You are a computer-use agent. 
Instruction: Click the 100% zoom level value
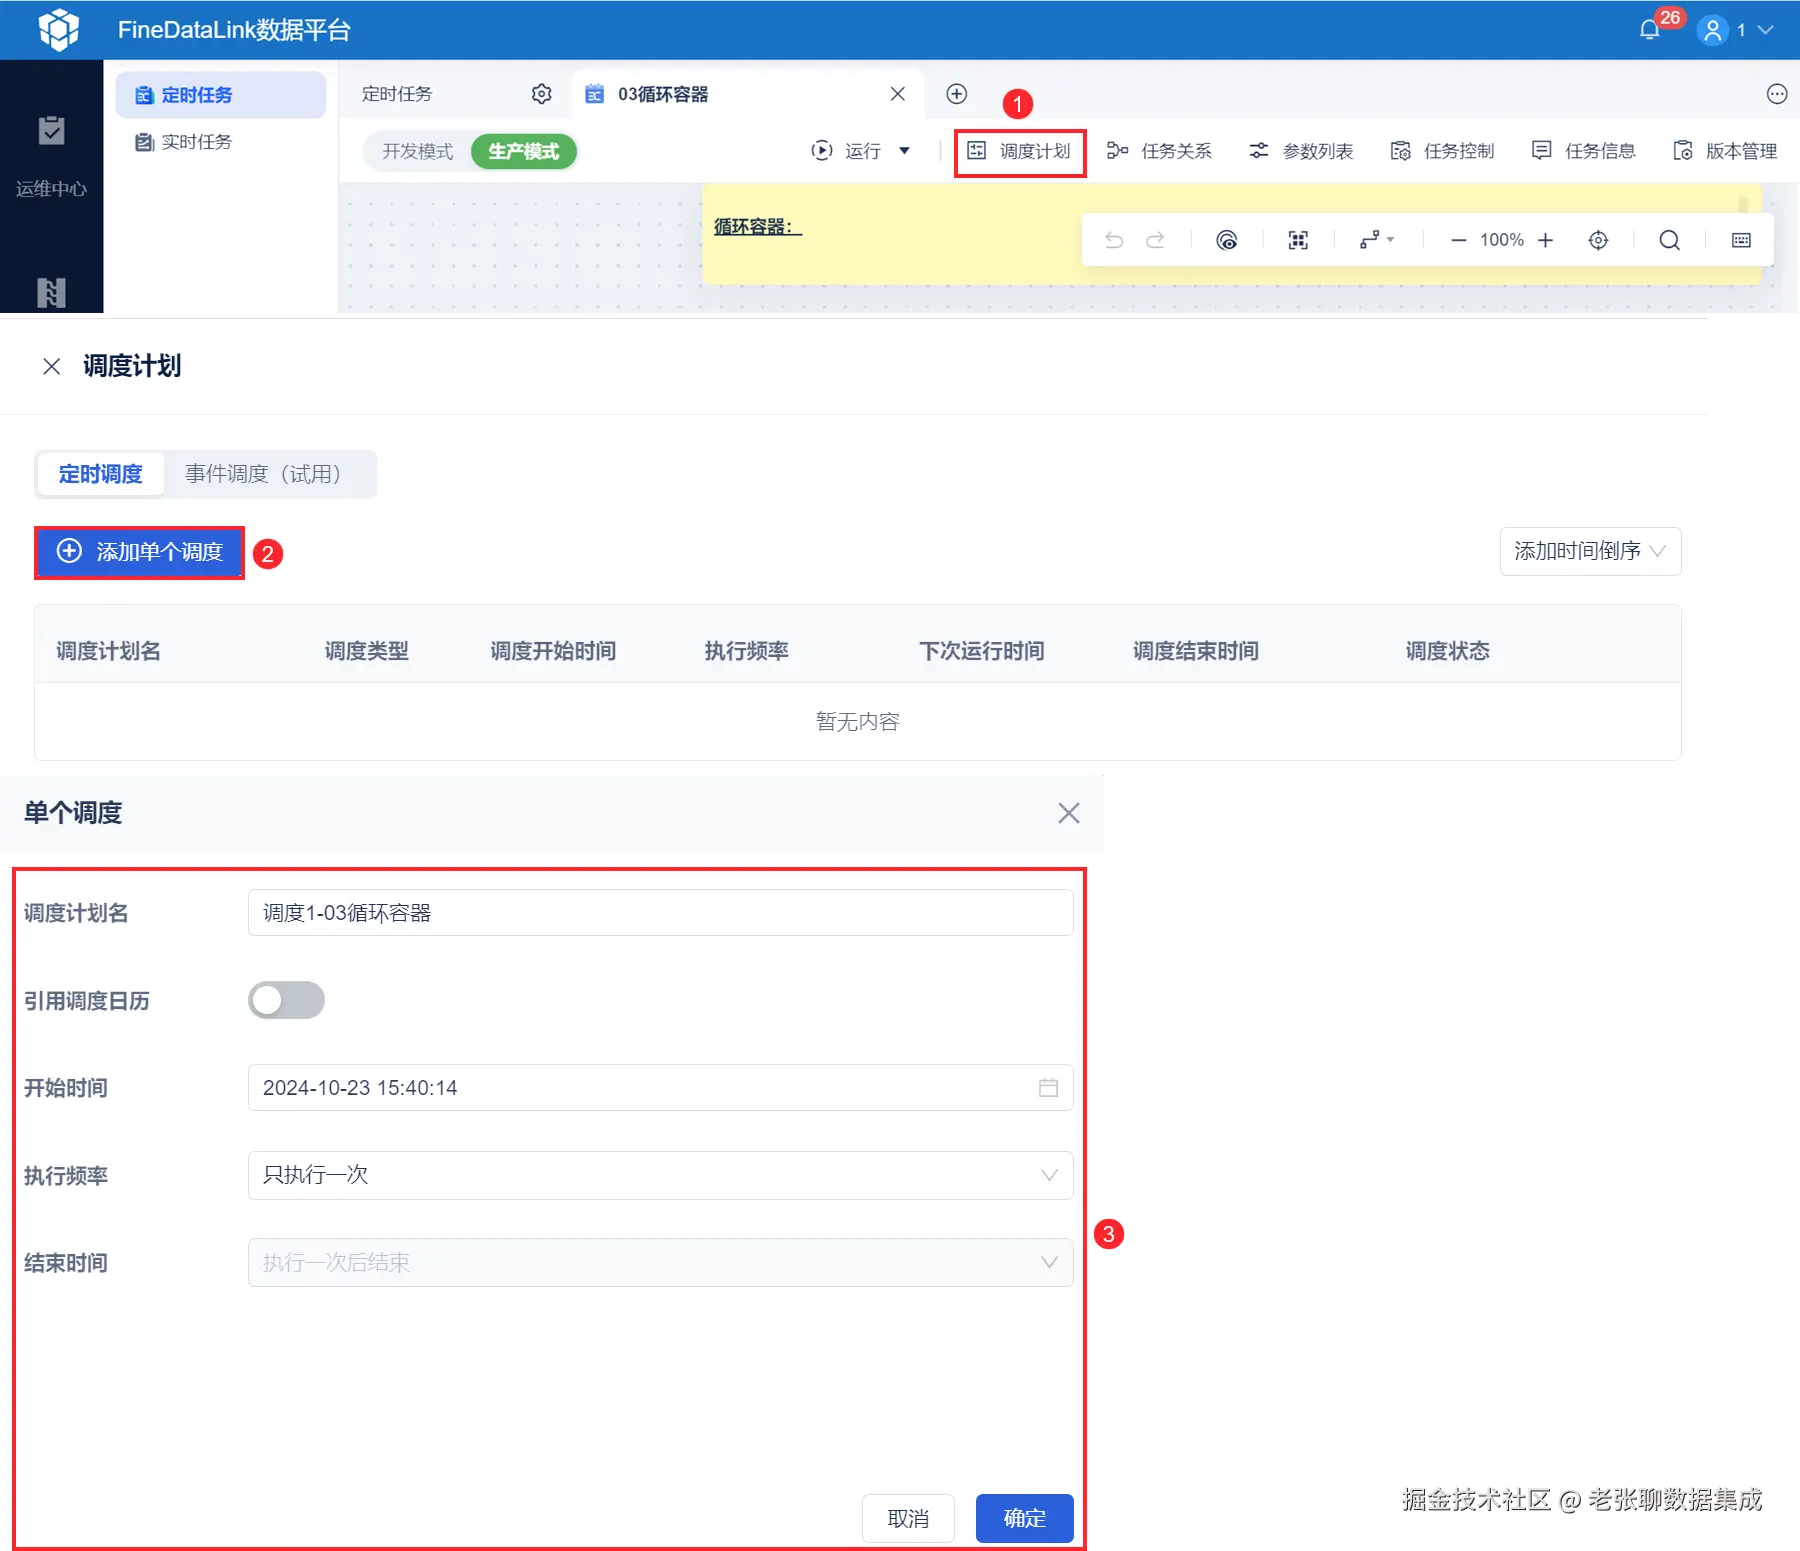1502,240
